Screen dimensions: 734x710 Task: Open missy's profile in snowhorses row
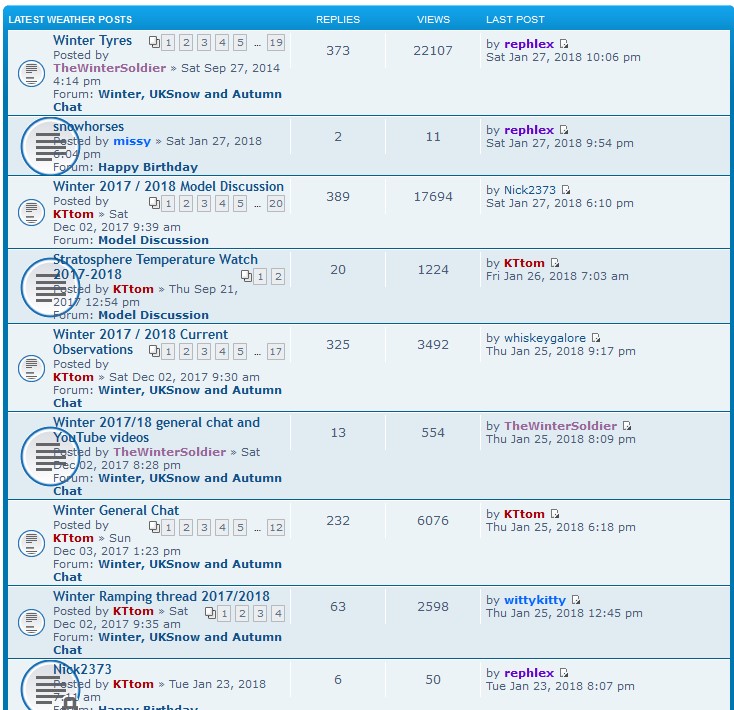[132, 141]
